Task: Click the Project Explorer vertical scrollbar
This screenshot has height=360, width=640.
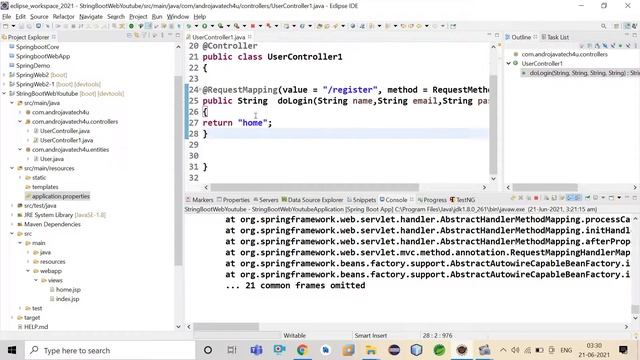Action: pos(178,171)
